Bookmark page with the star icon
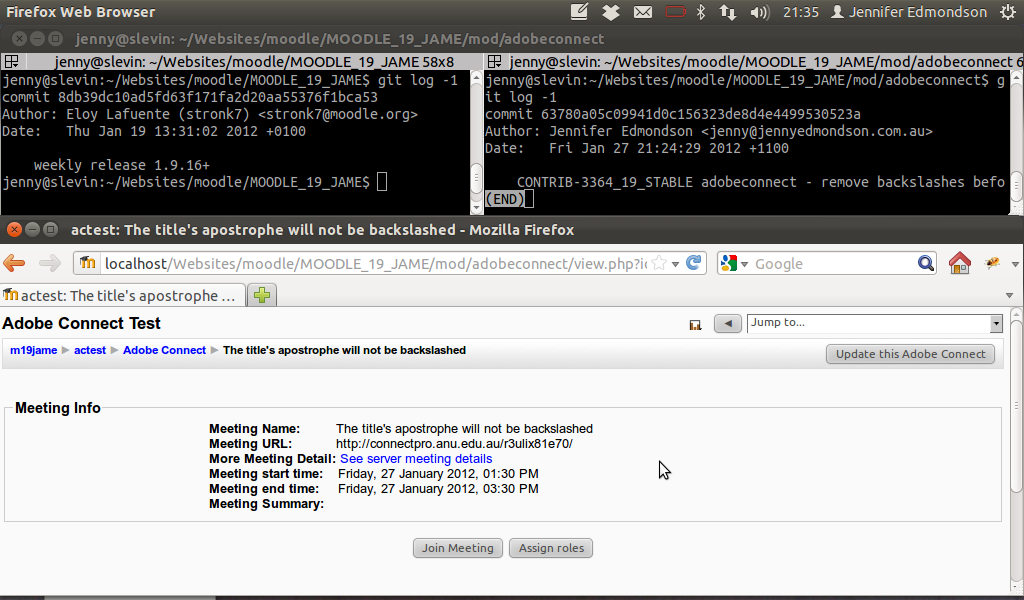This screenshot has height=600, width=1024. click(659, 263)
